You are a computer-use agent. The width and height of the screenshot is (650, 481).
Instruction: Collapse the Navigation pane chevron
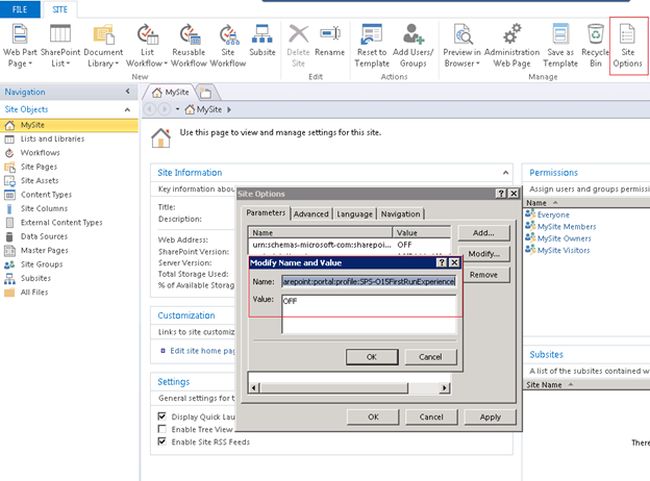click(128, 92)
